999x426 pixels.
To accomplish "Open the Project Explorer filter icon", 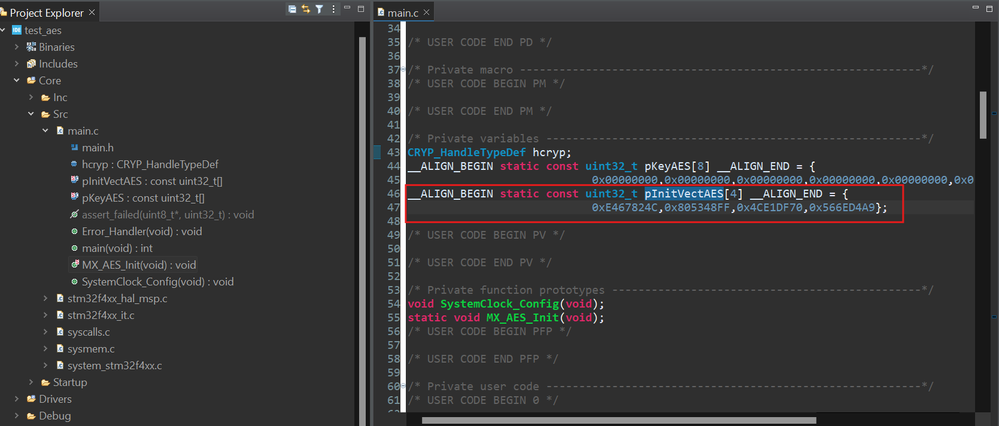I will (320, 9).
